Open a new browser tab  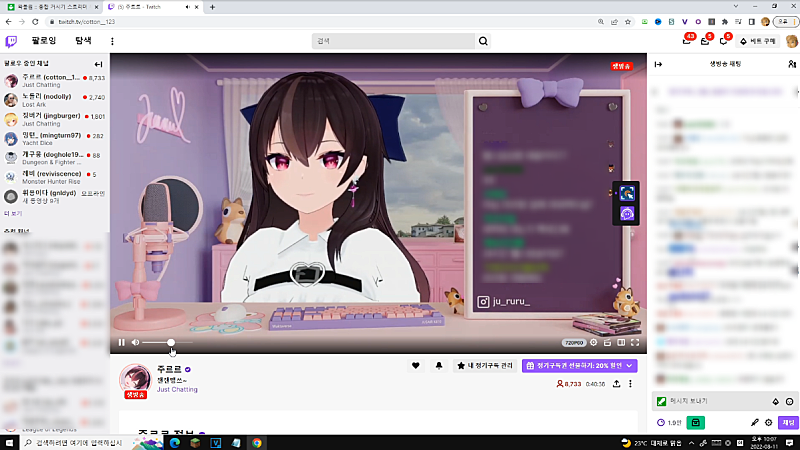(212, 7)
